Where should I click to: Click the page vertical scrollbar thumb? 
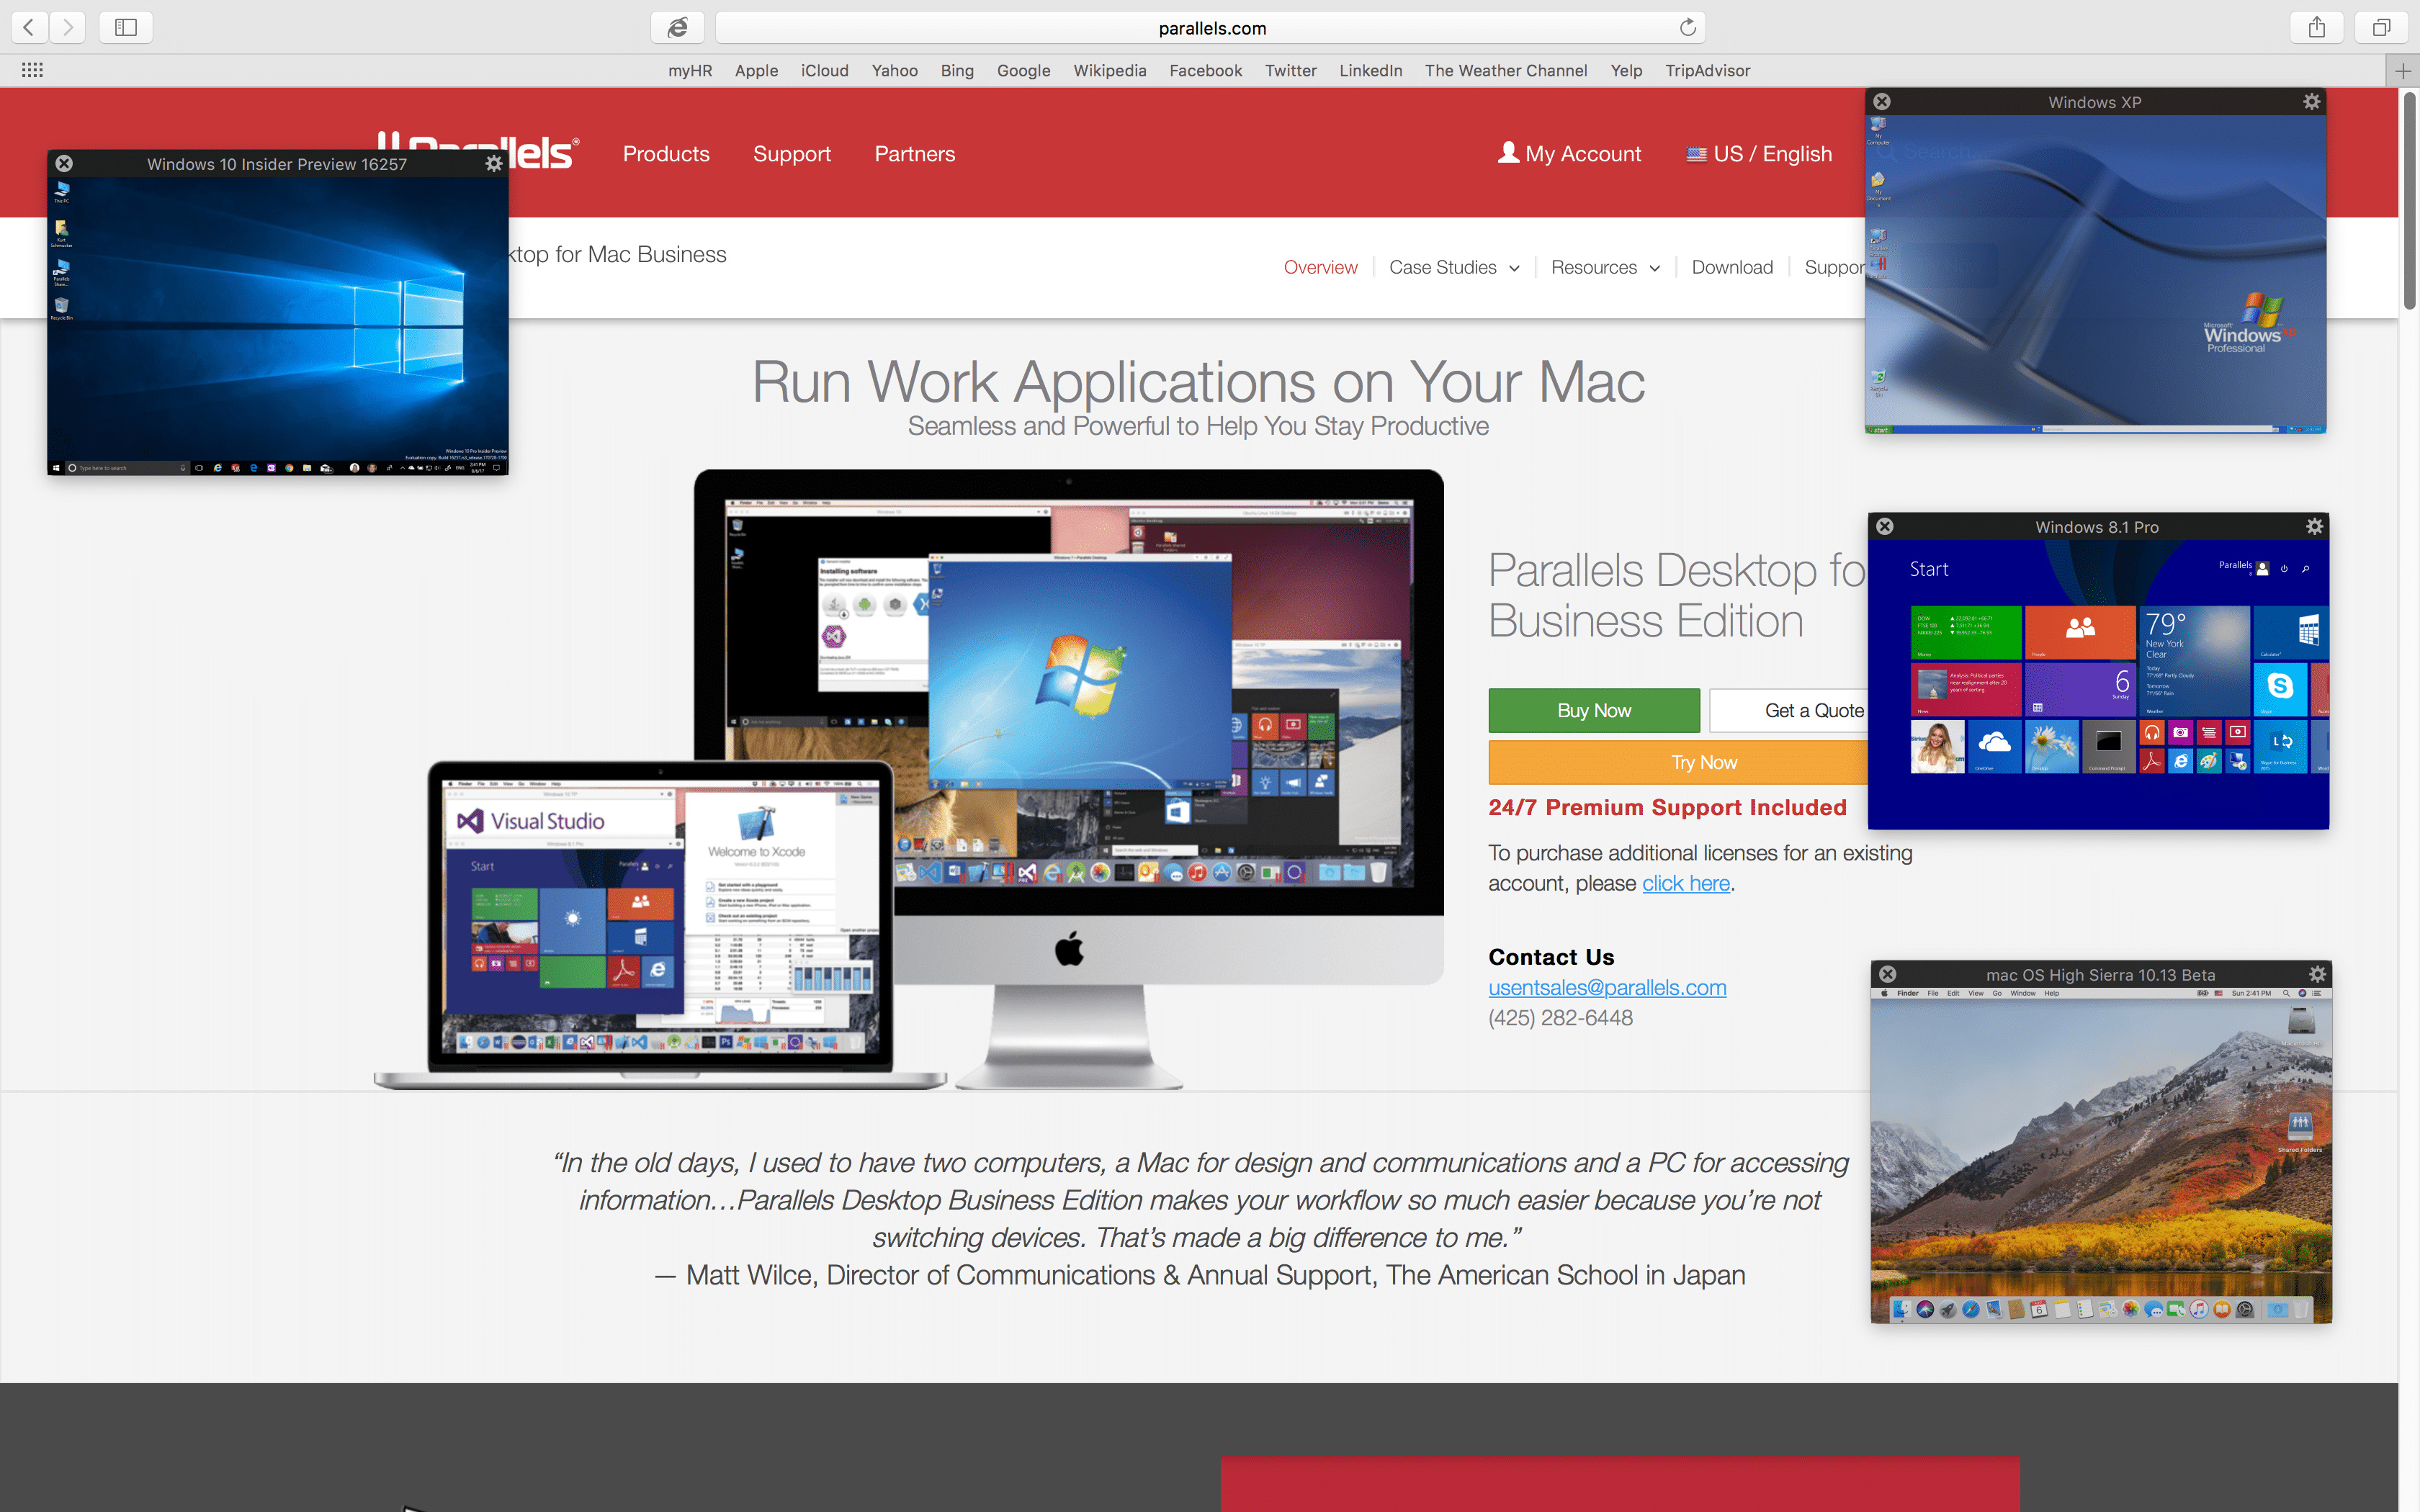(2409, 200)
